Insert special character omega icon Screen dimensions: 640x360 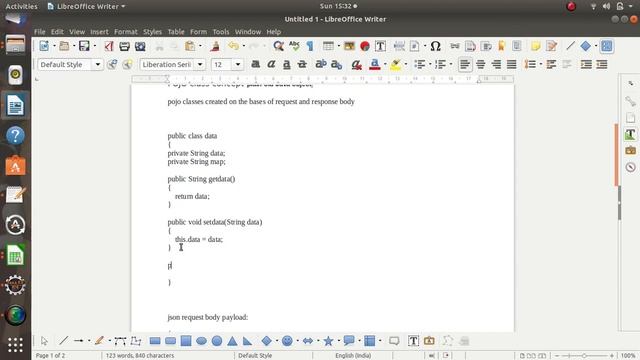(x=436, y=46)
